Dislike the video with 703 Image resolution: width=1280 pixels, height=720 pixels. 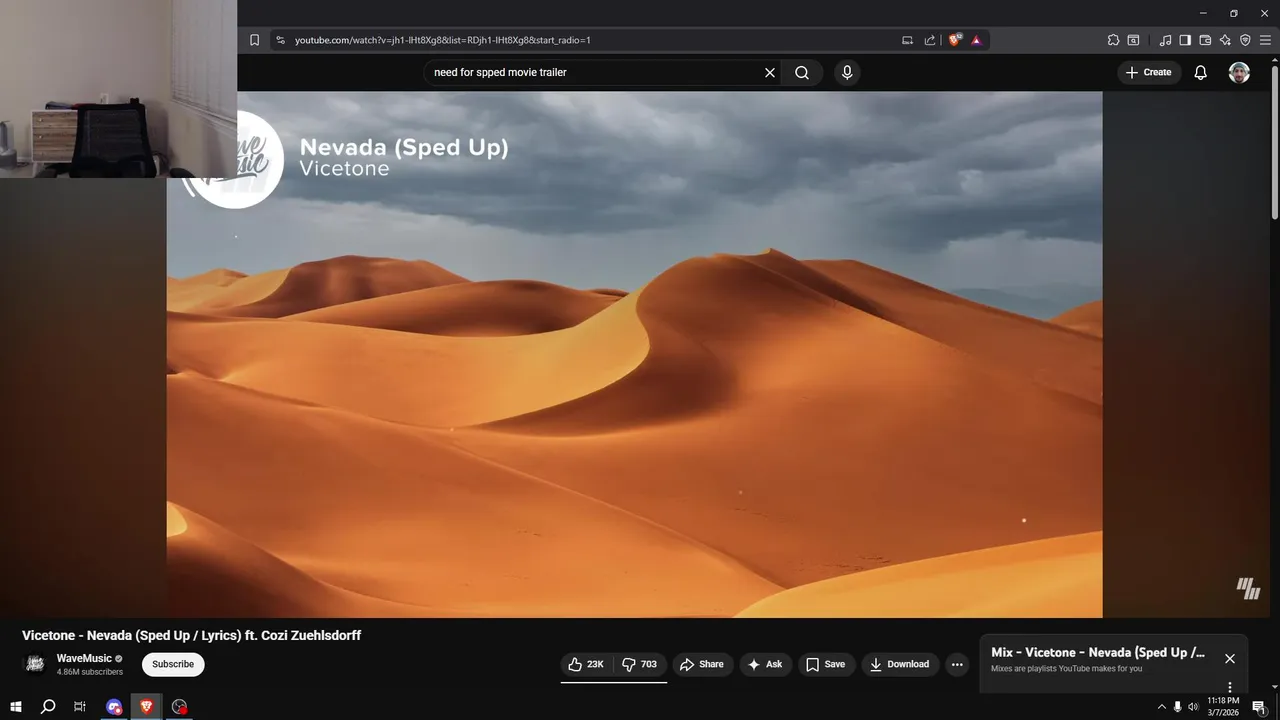(x=640, y=664)
